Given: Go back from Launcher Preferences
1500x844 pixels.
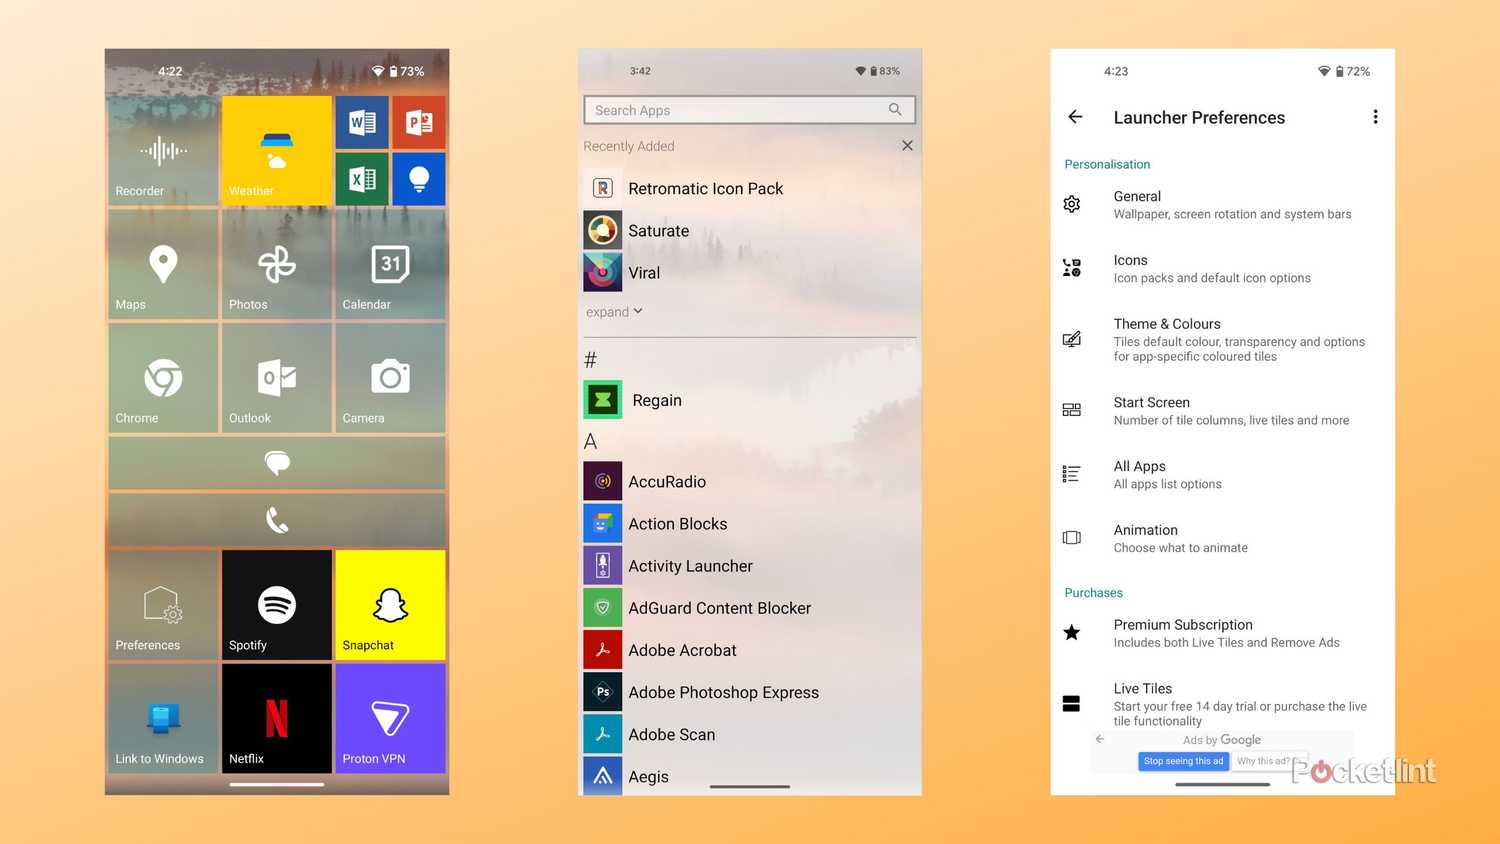Looking at the screenshot, I should click(1075, 117).
